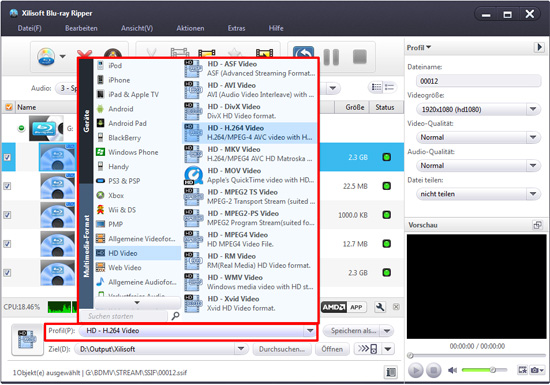Select HD - ASF Video format
The height and width of the screenshot is (385, 550).
[249, 69]
